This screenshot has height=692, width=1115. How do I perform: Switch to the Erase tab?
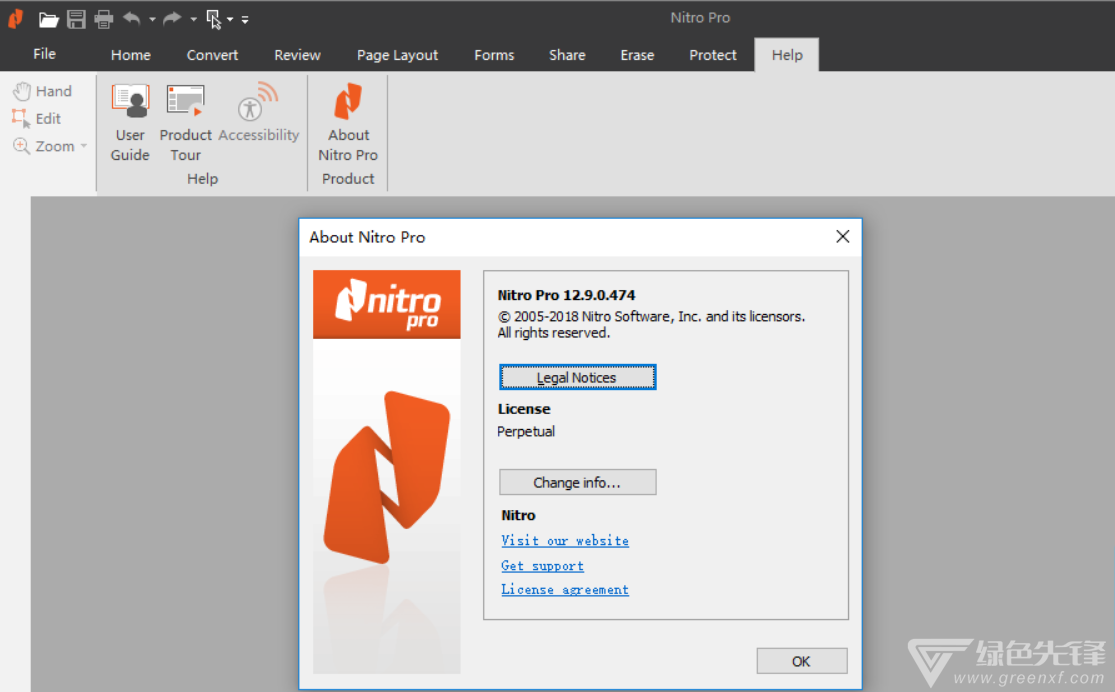click(x=637, y=55)
